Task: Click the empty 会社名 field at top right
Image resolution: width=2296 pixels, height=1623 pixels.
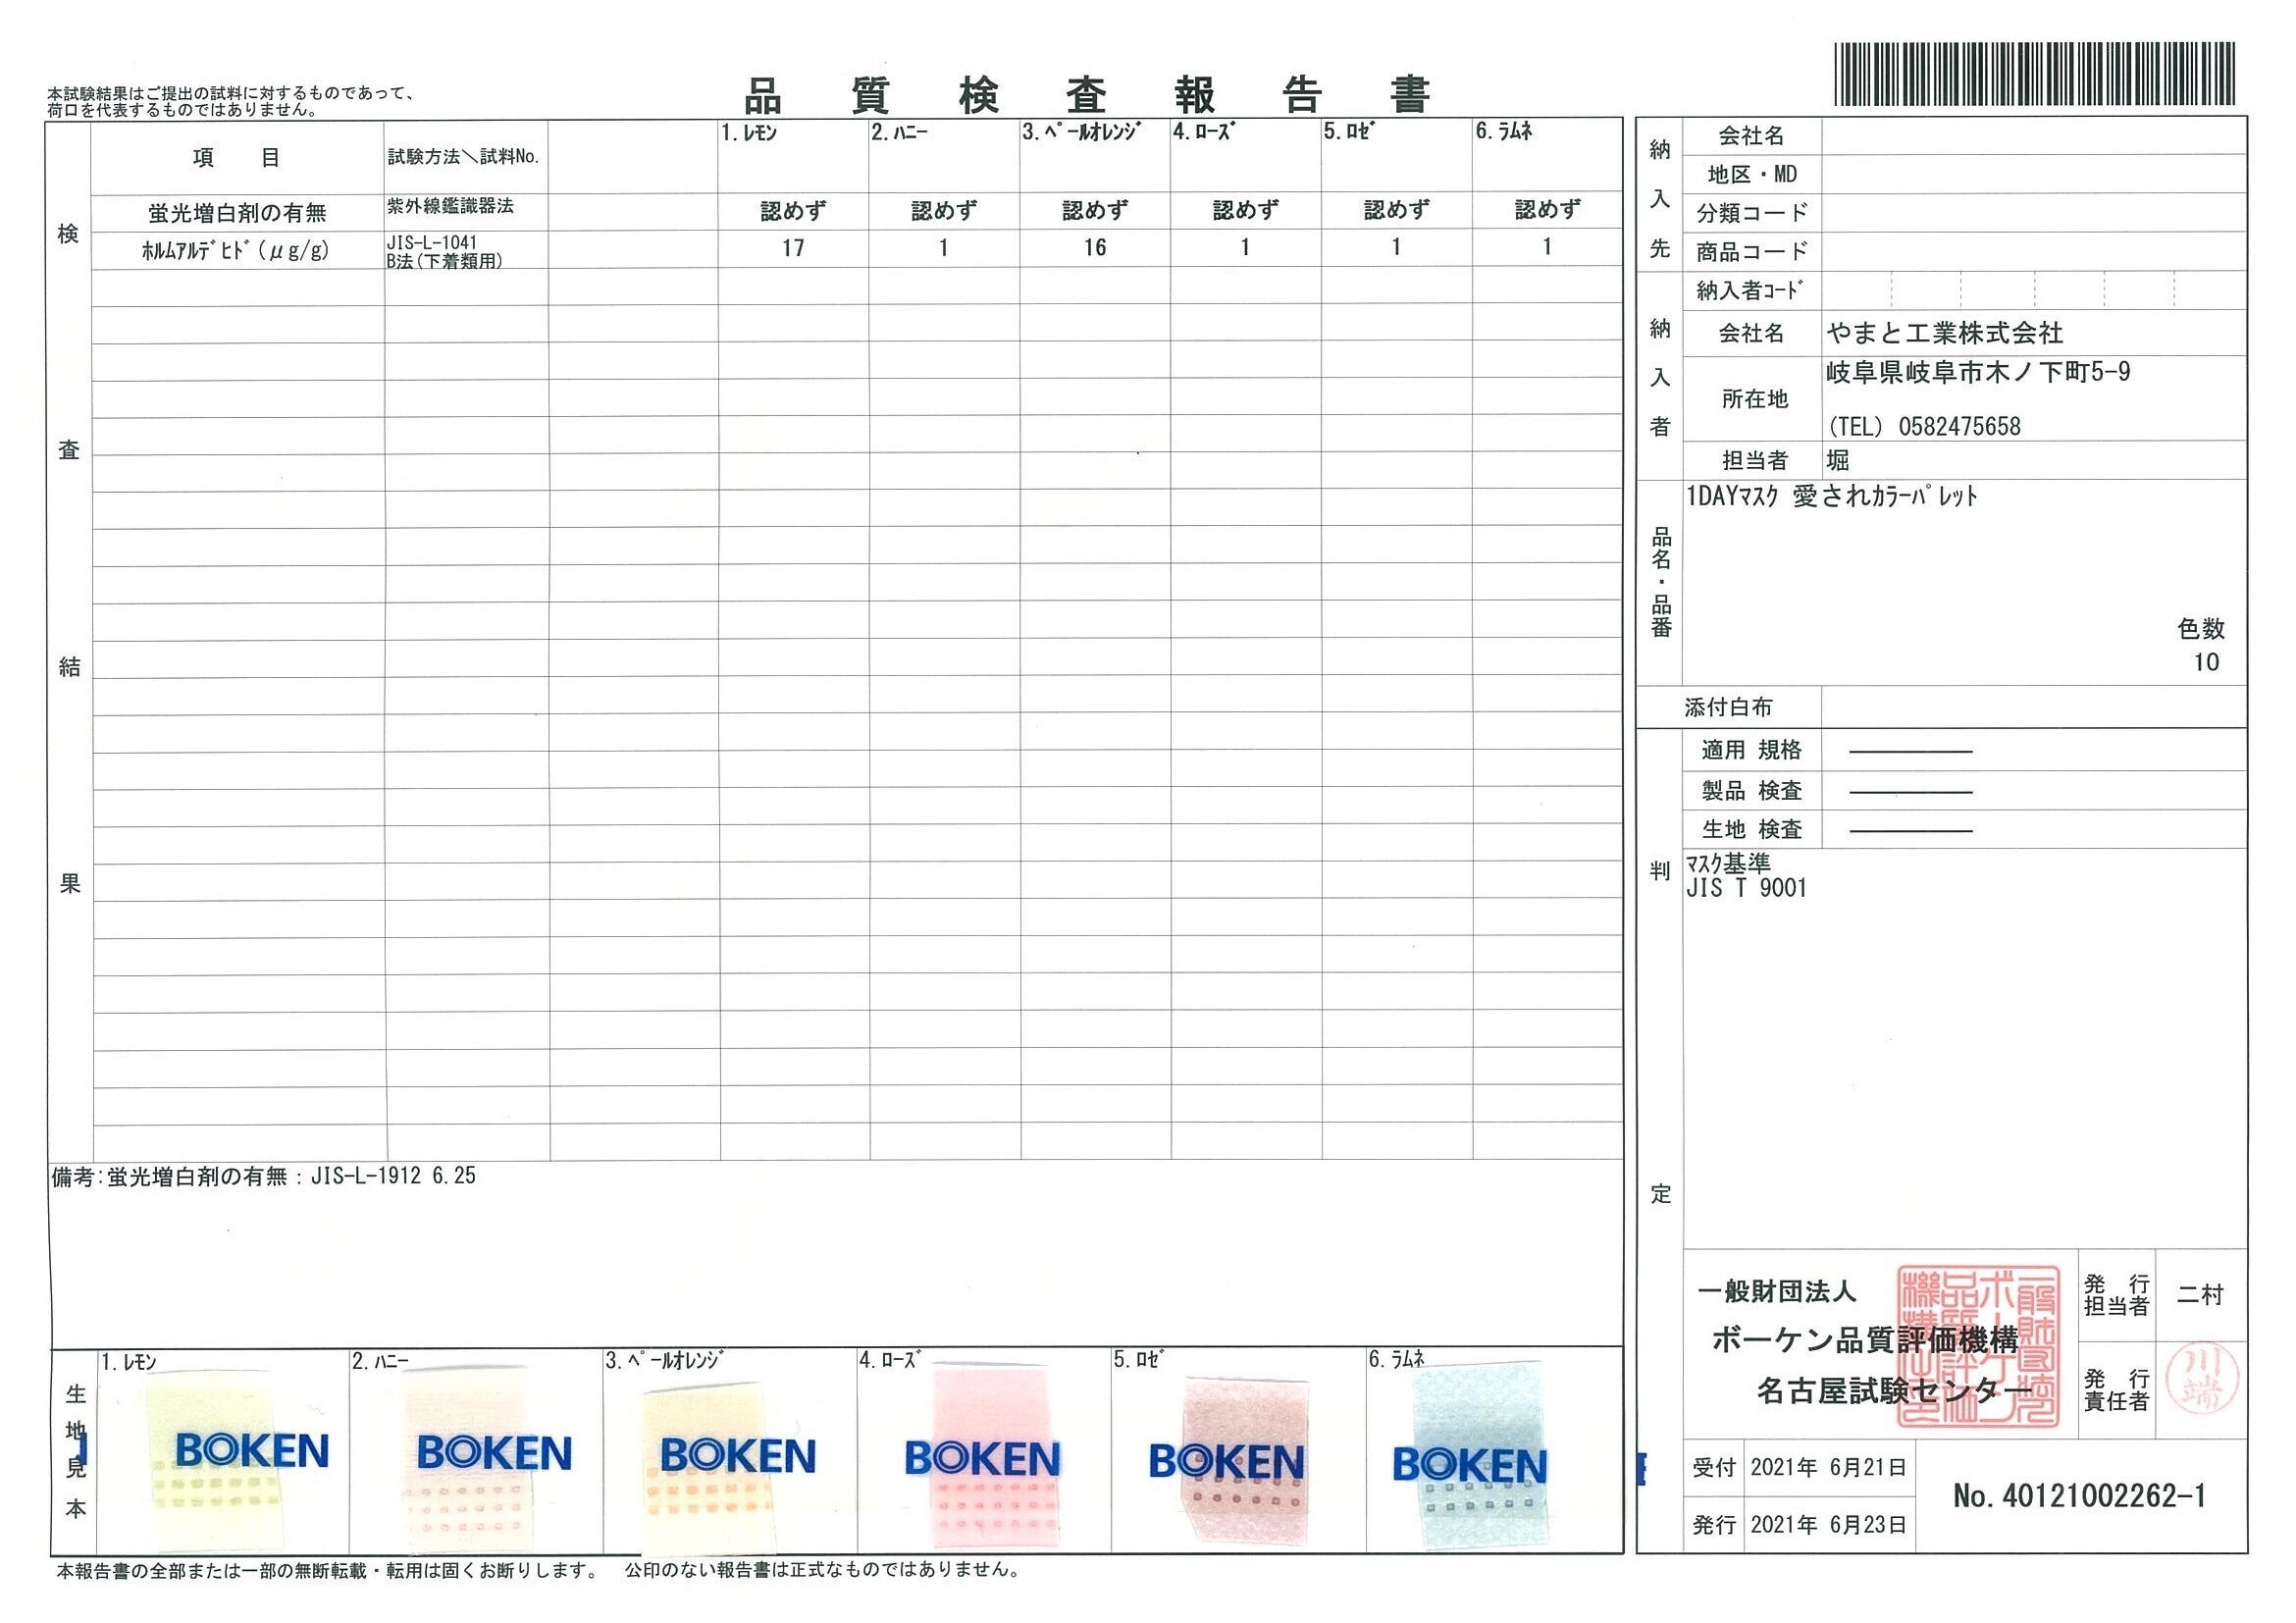Action: [2032, 136]
